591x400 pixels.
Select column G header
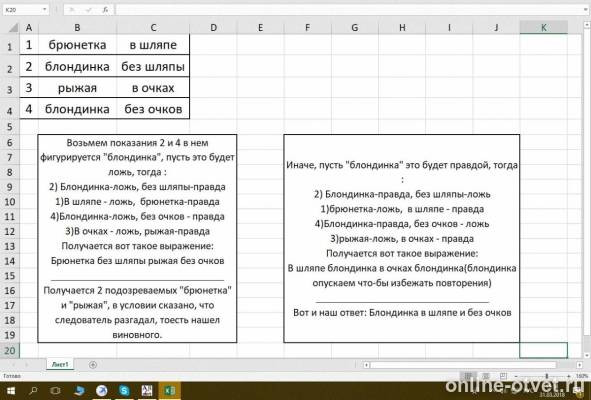[355, 28]
